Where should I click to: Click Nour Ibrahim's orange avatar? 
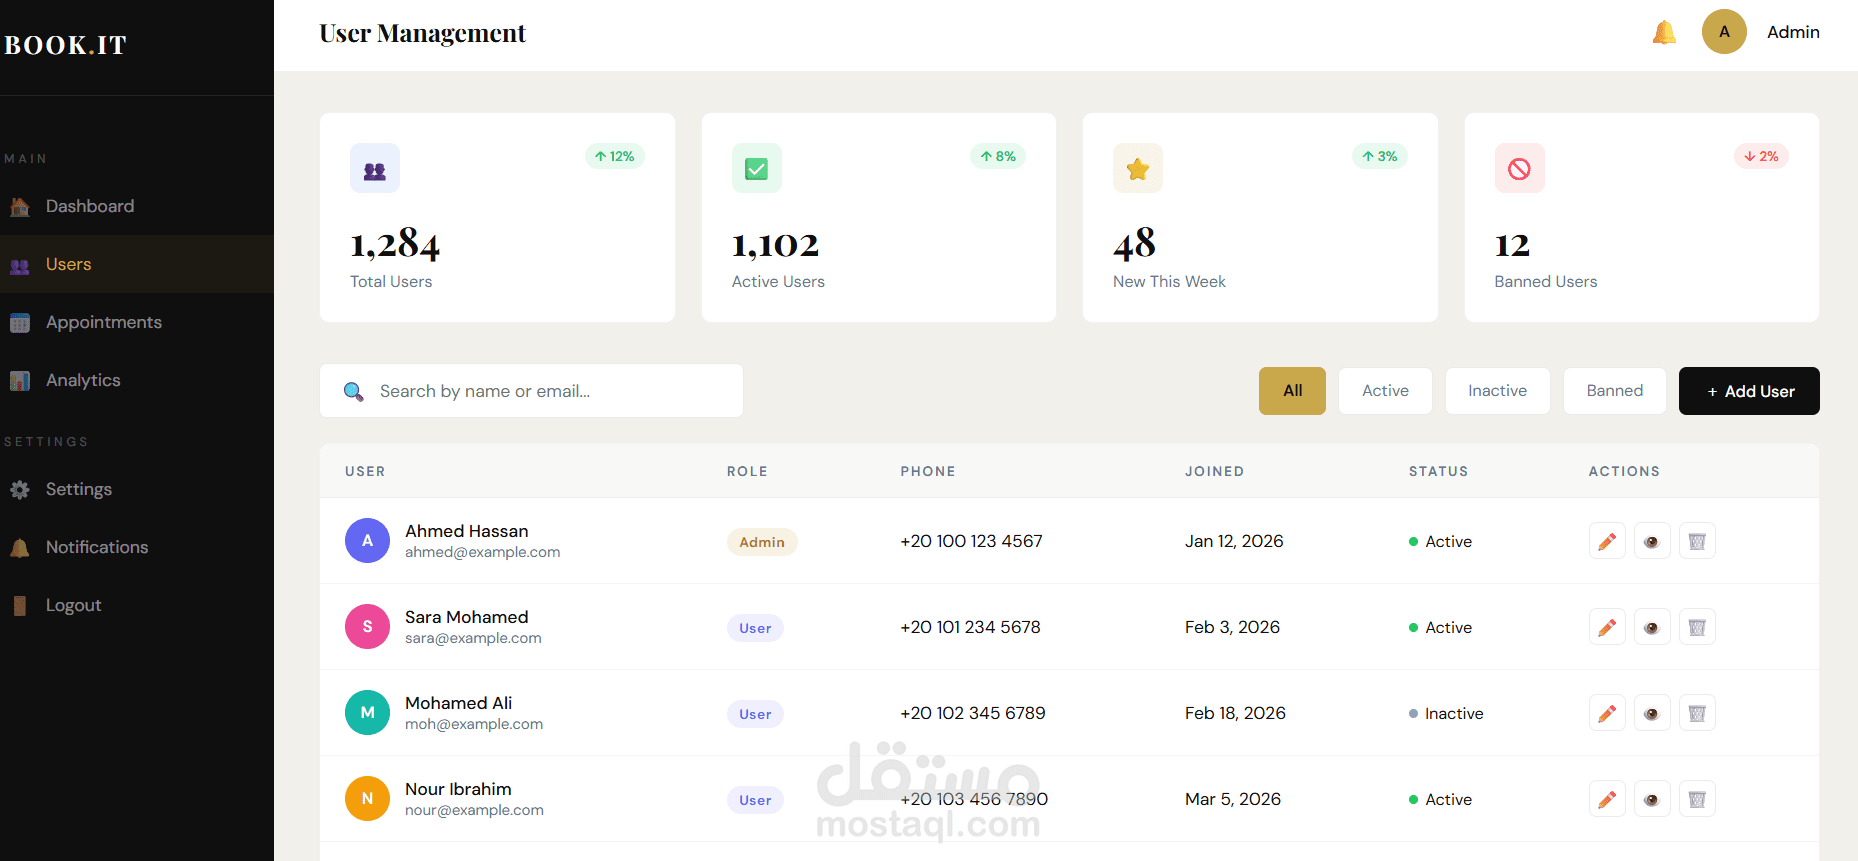coord(367,798)
